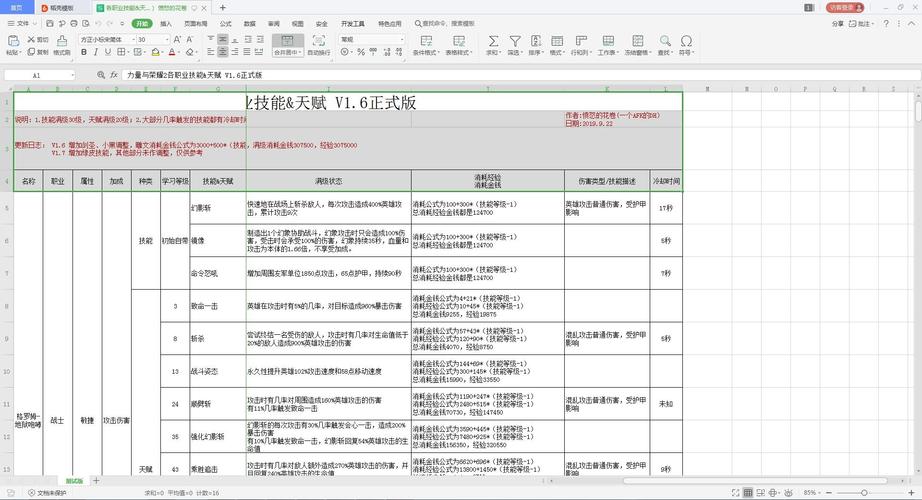Toggle middle vertical alignment
This screenshot has height=500, width=922.
223,39
